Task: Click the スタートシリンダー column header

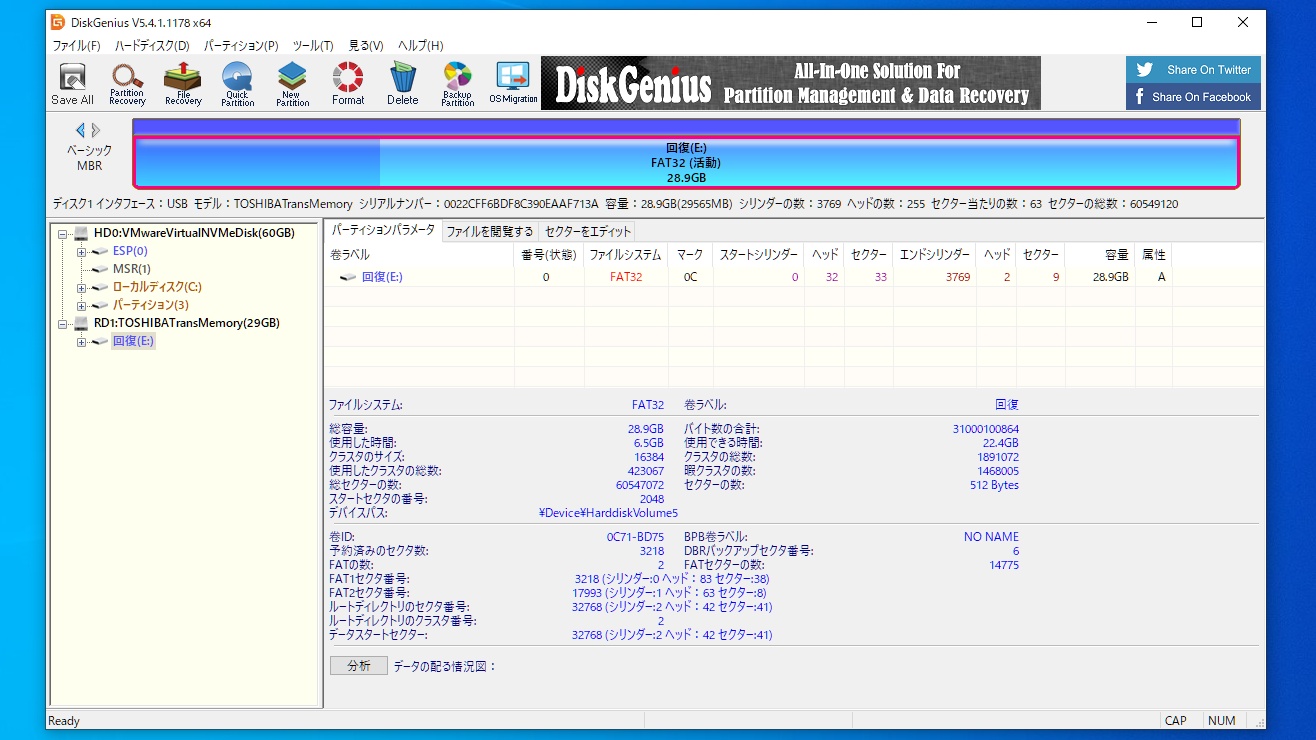Action: 759,255
